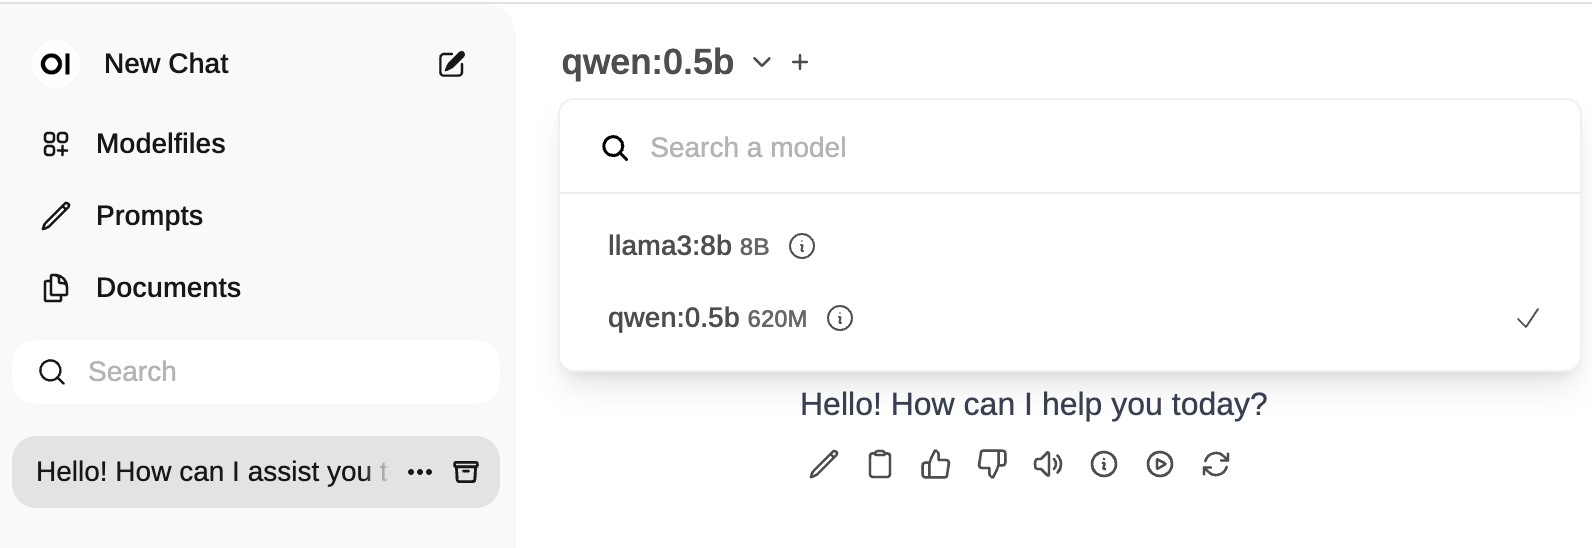The image size is (1592, 548).
Task: Click the new chat compose icon
Action: tap(452, 64)
